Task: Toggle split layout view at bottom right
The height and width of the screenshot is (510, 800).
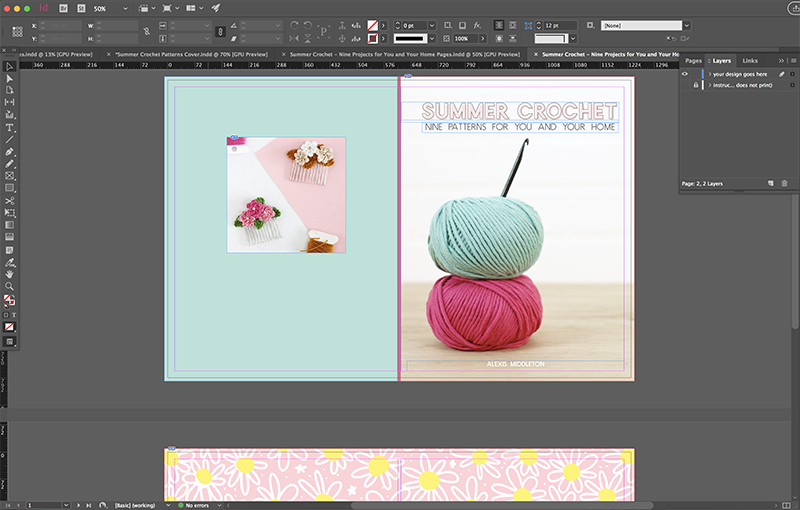Action: coord(787,505)
